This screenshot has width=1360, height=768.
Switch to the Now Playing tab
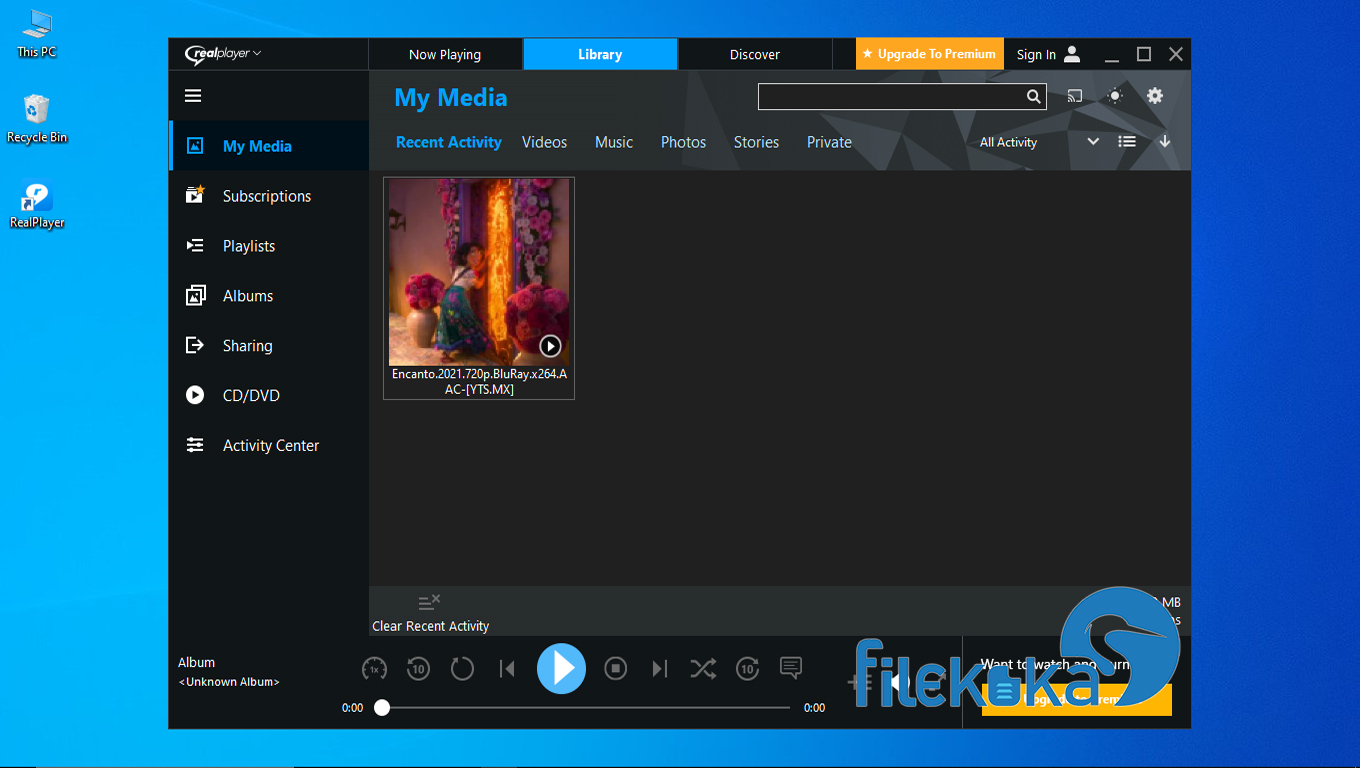click(445, 54)
